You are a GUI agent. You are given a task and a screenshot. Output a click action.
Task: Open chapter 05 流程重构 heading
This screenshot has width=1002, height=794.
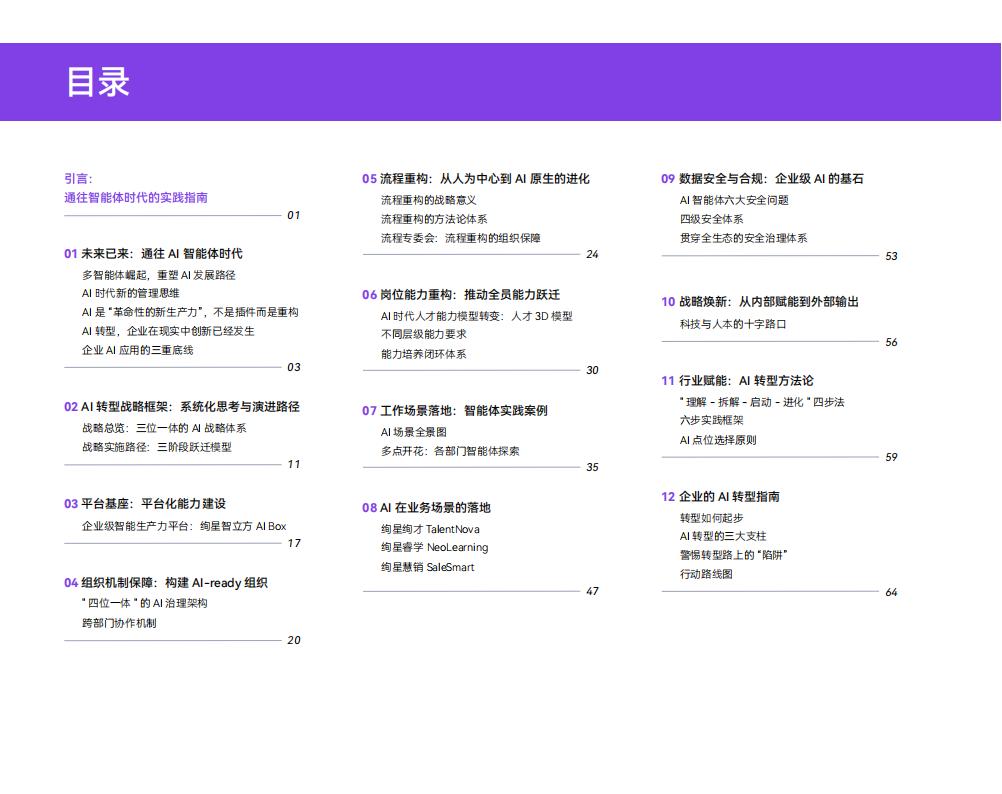coord(475,179)
